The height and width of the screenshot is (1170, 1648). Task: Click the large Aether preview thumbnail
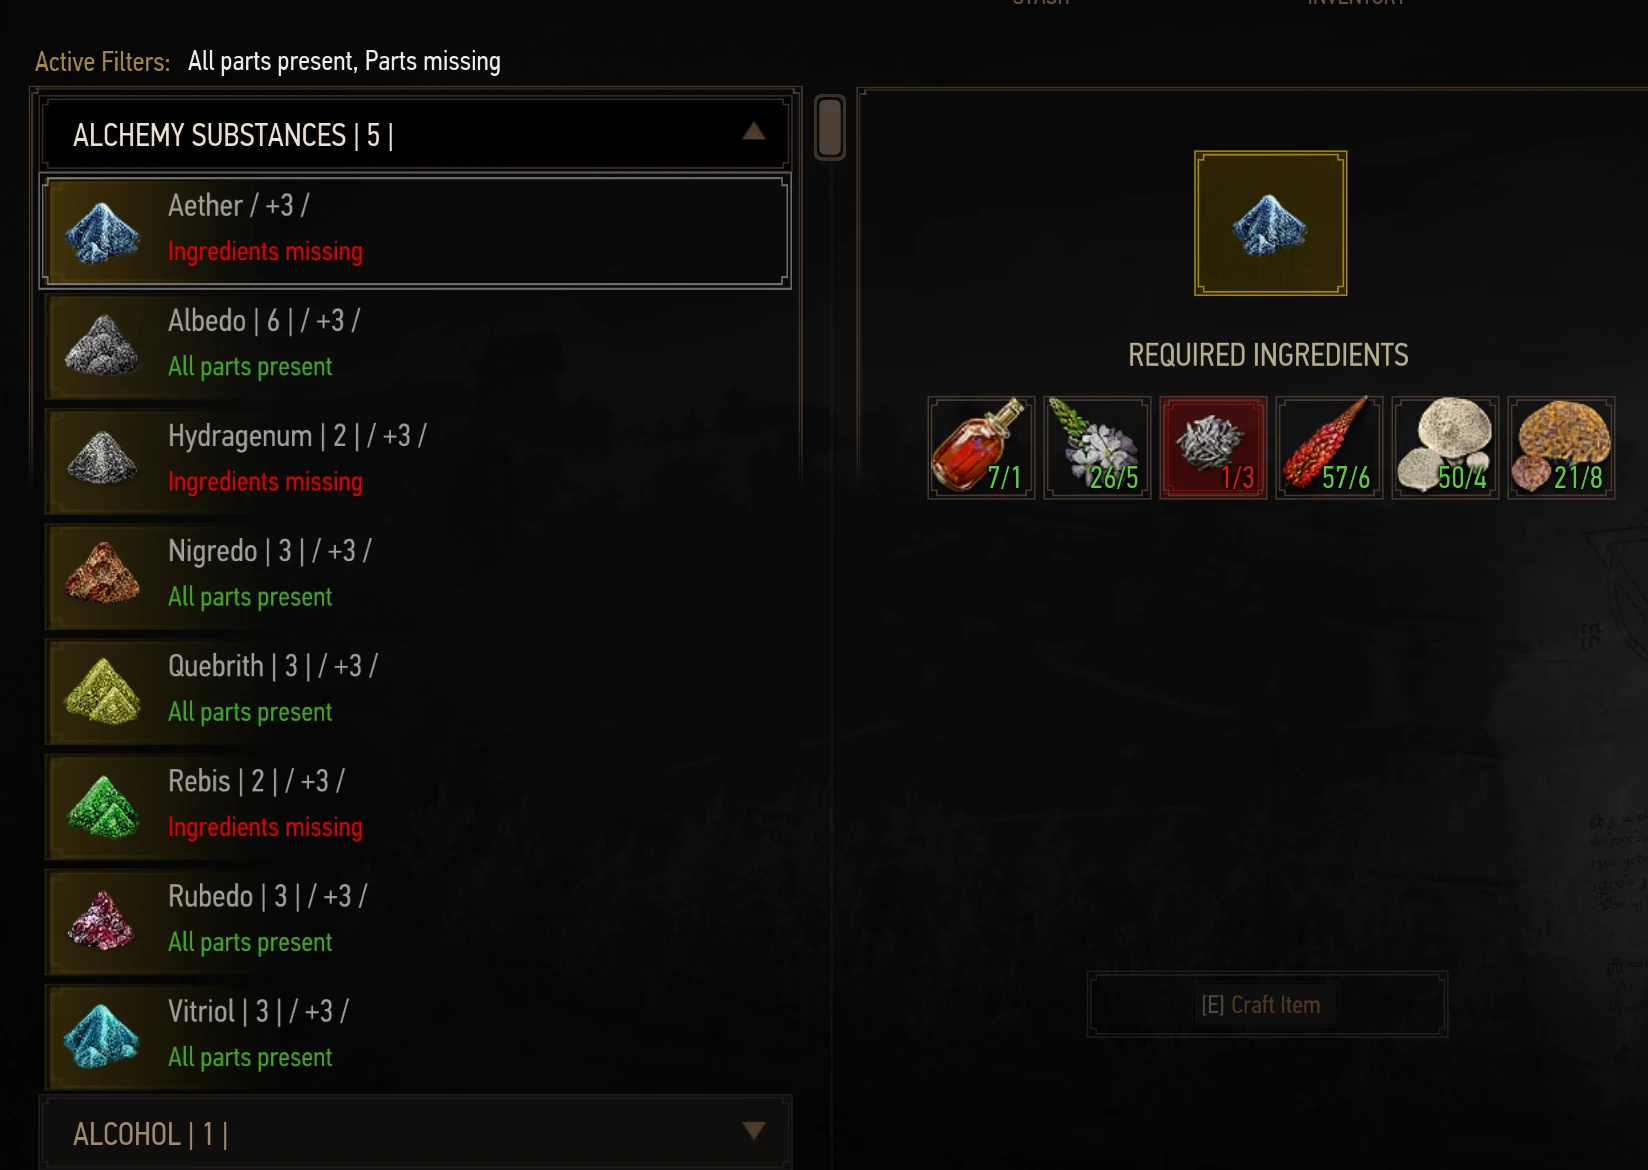tap(1270, 223)
